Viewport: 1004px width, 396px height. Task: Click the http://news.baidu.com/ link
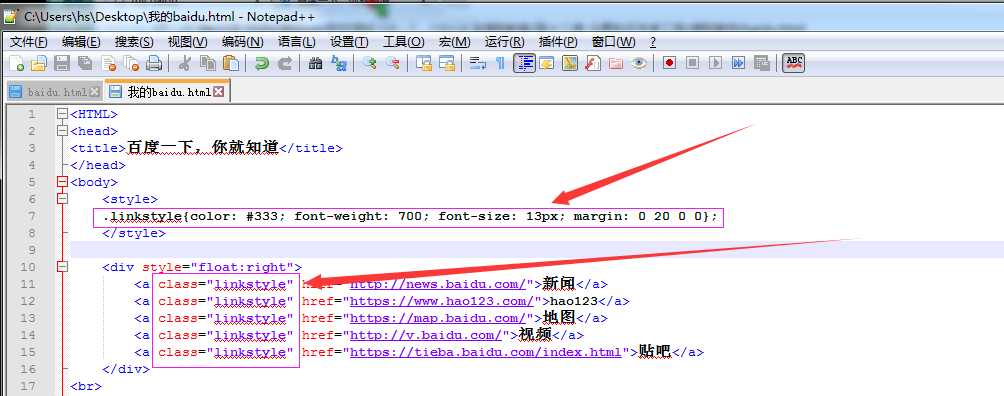coord(438,284)
